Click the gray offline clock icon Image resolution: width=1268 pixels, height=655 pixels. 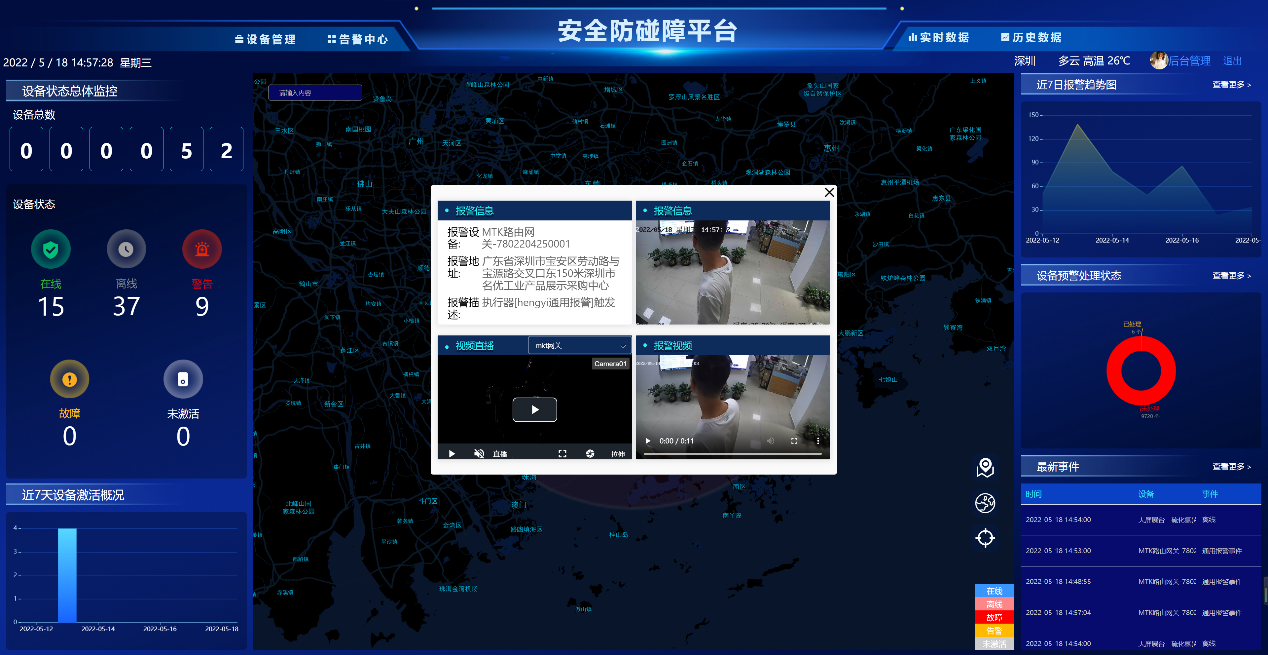(x=126, y=249)
